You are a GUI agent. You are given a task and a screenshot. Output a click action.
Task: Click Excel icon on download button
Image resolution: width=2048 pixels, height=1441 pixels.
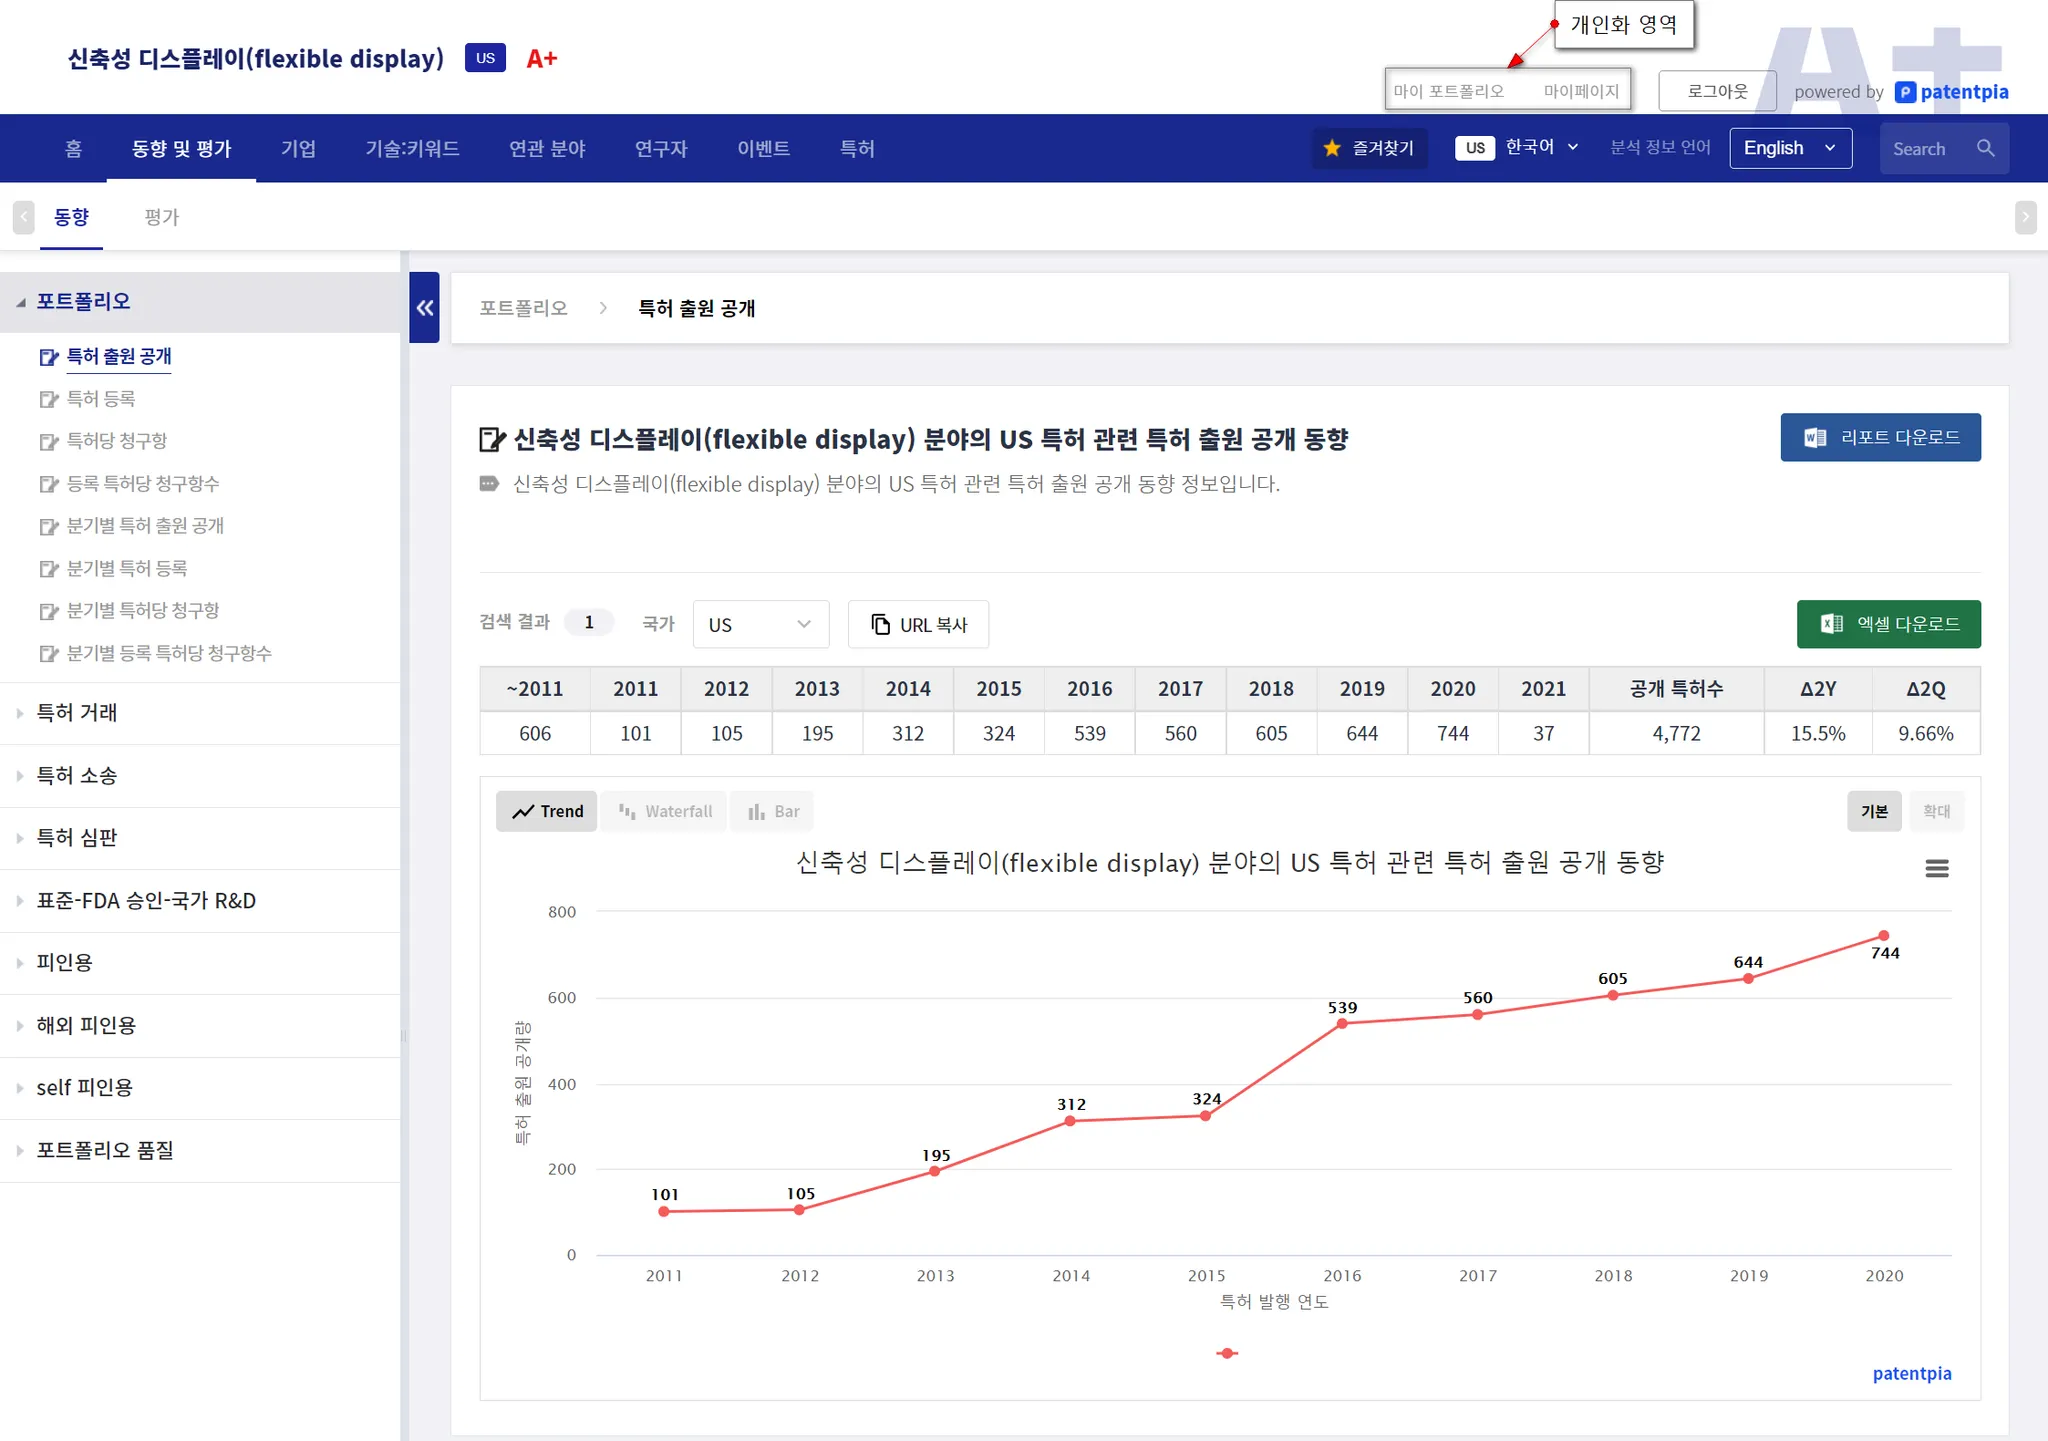pos(1831,624)
